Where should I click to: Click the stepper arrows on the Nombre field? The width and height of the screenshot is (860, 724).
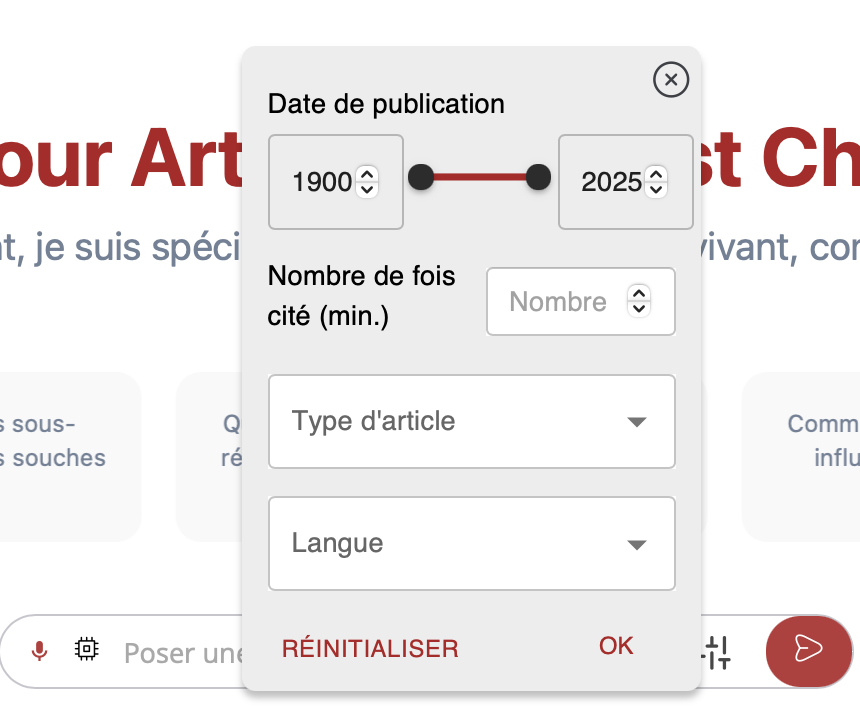[640, 301]
